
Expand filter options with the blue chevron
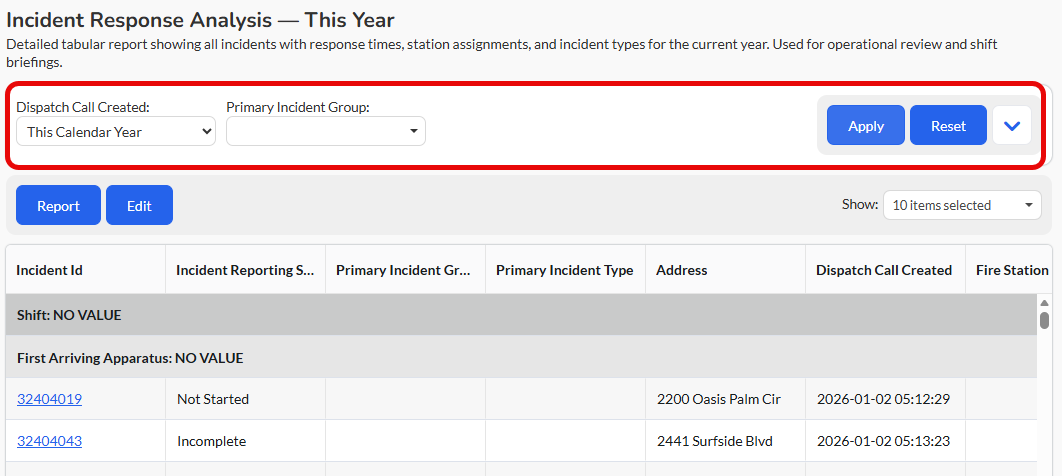click(x=1012, y=126)
